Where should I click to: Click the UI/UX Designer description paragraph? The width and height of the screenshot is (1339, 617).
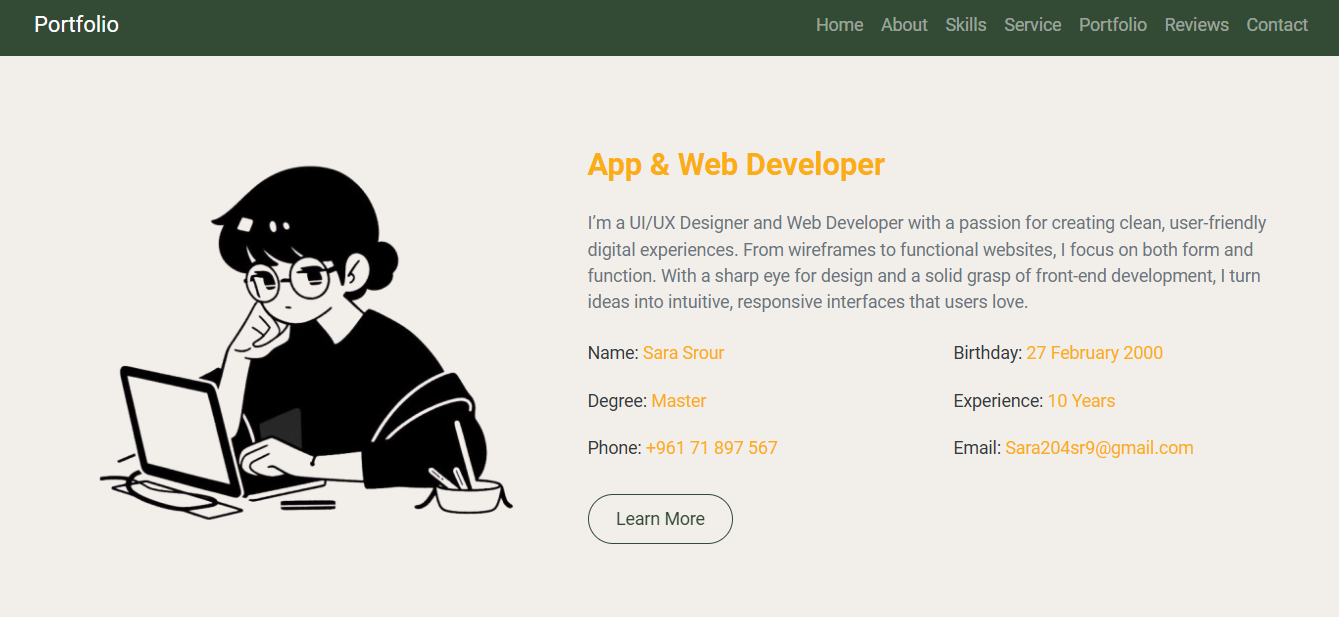coord(926,262)
